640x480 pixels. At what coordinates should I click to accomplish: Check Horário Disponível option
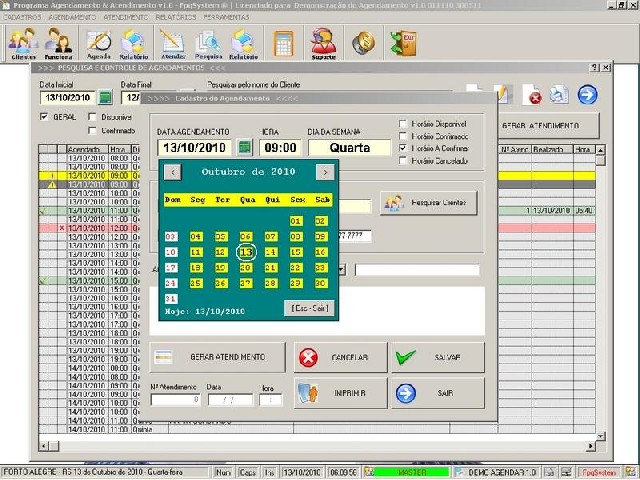403,124
